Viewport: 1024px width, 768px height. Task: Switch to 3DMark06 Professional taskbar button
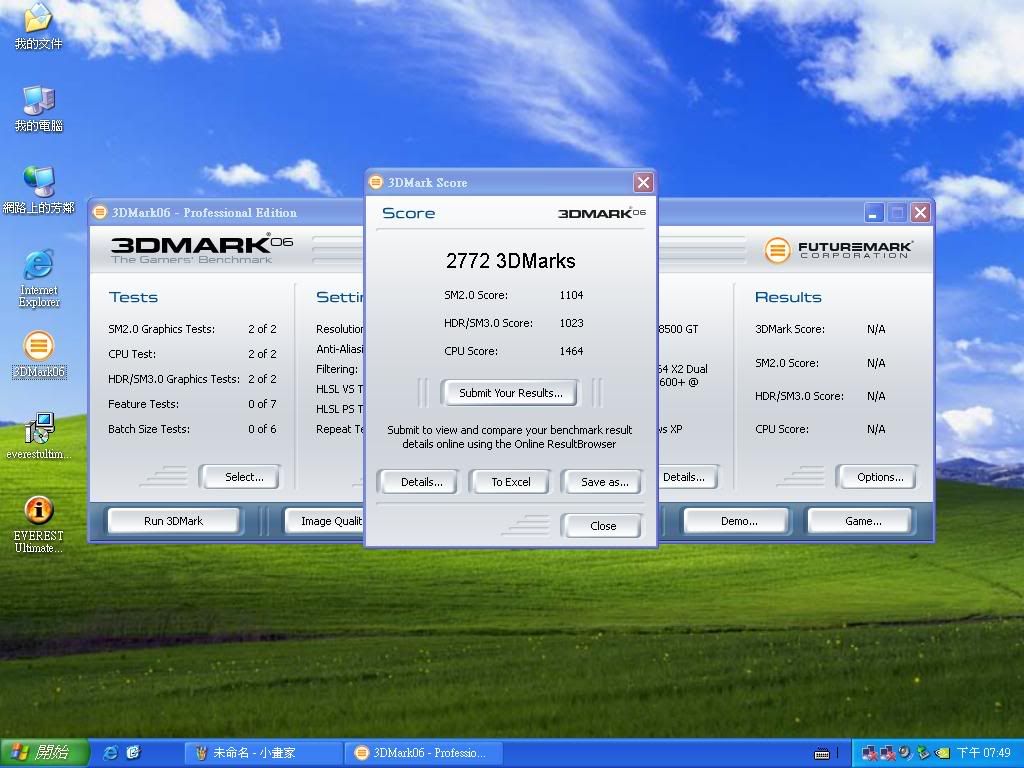coord(423,753)
